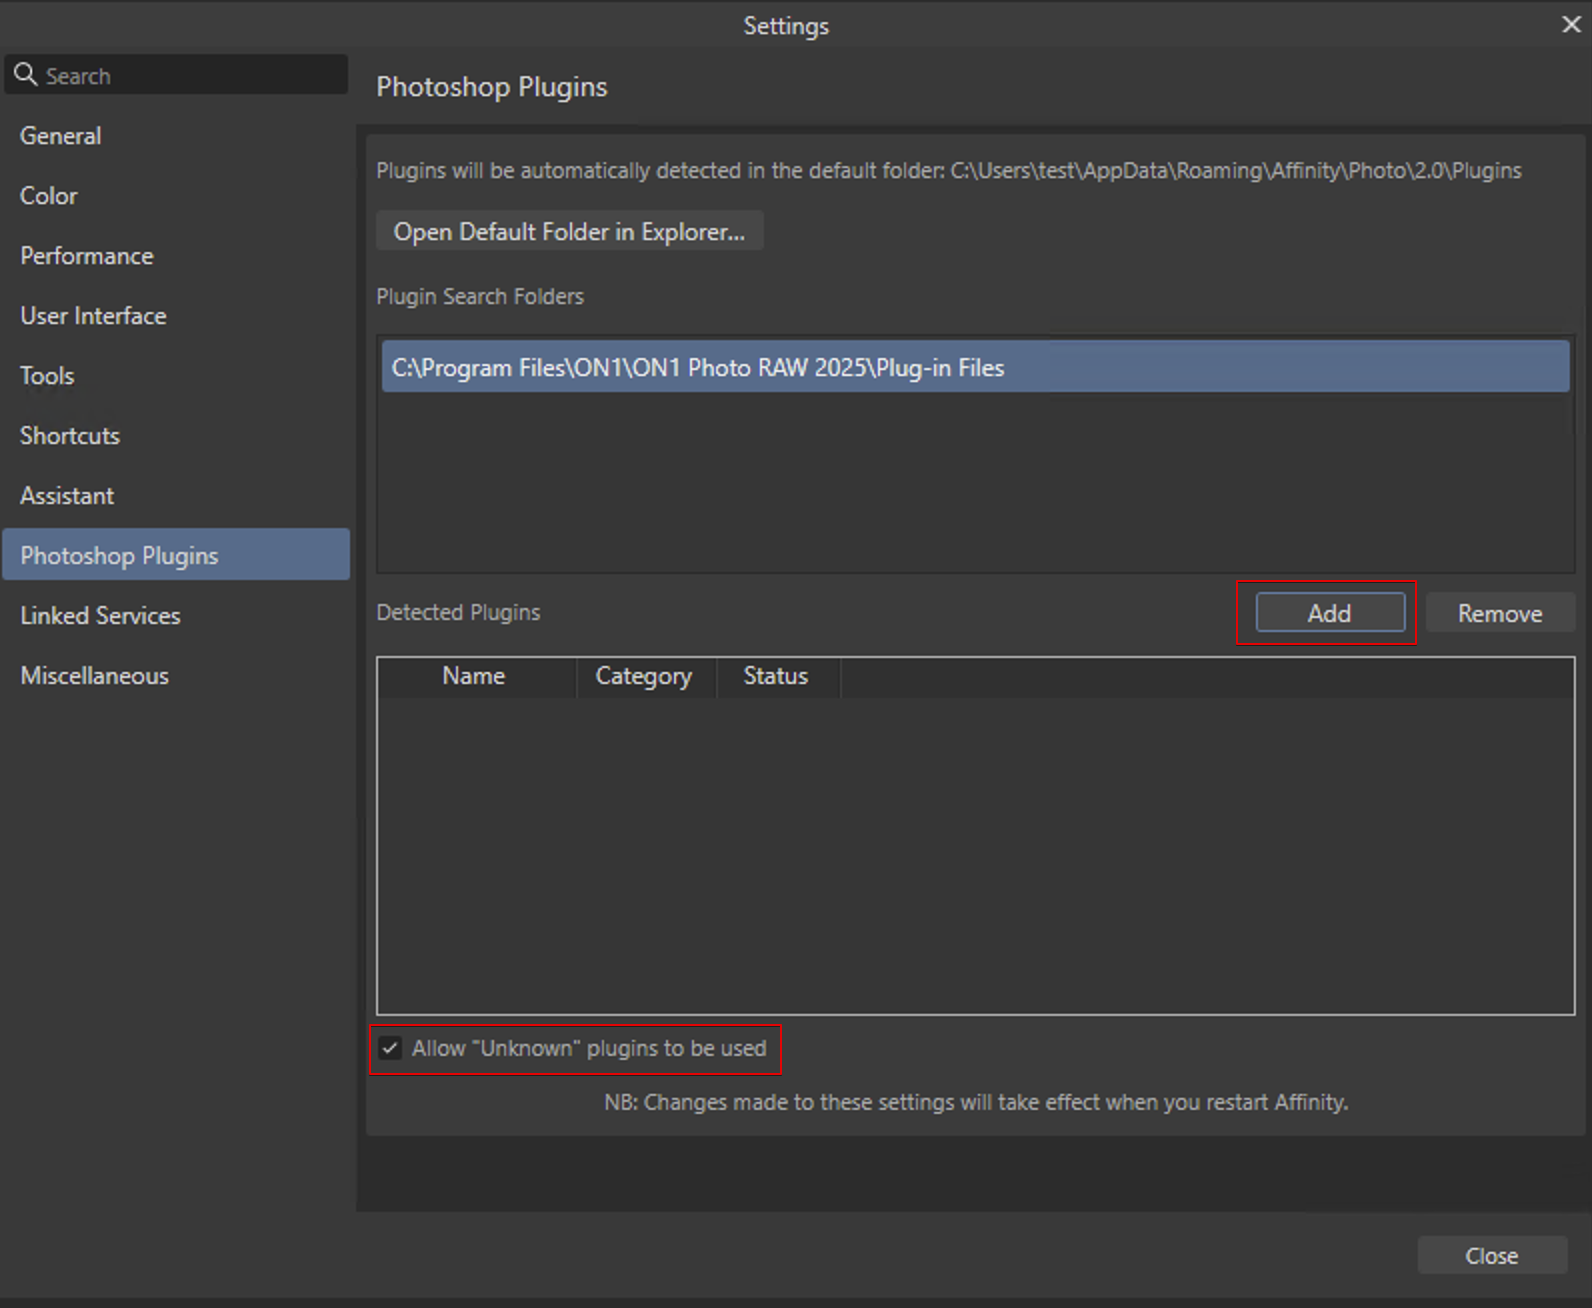Image resolution: width=1592 pixels, height=1308 pixels.
Task: Remove the selected plugin search folder
Action: click(x=1499, y=613)
